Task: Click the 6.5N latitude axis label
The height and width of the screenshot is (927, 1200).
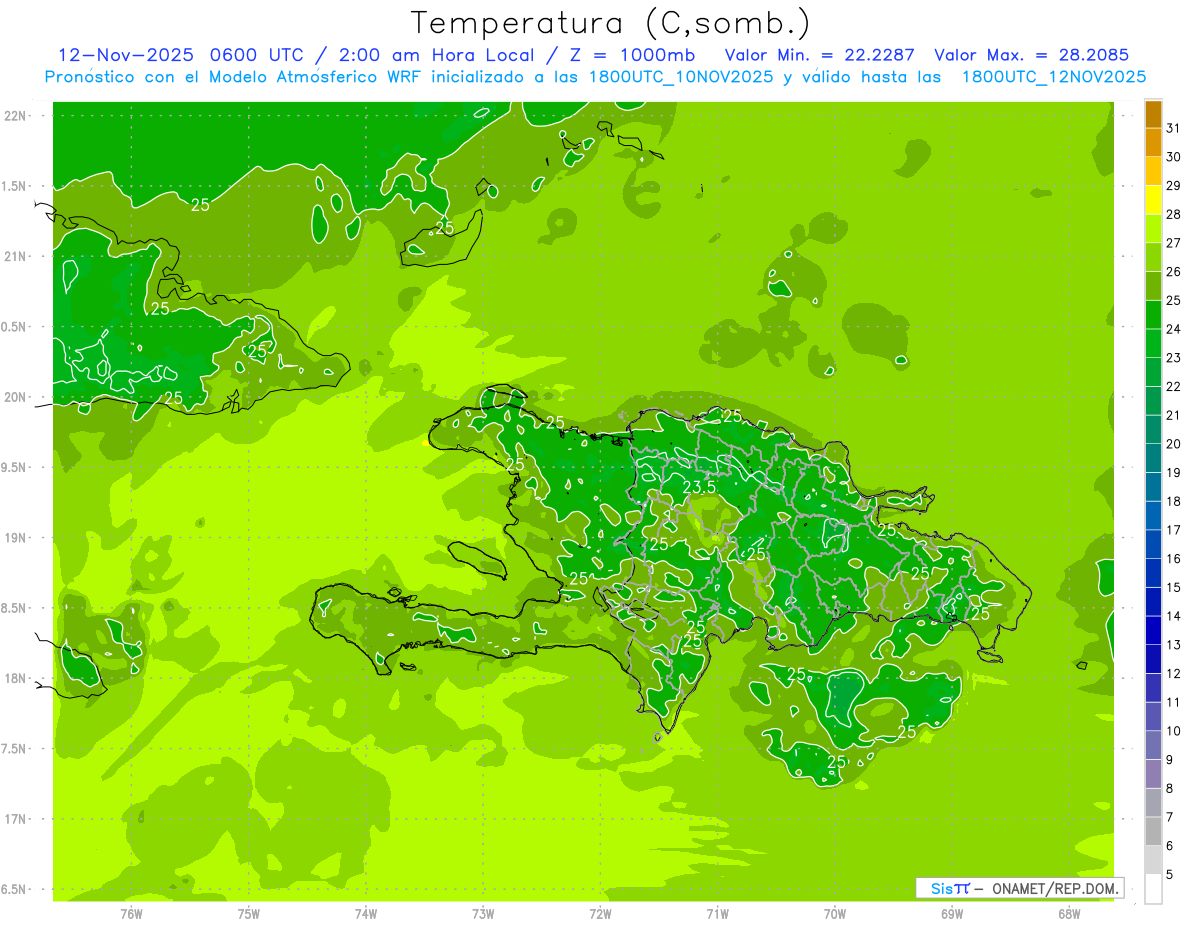Action: 14,889
